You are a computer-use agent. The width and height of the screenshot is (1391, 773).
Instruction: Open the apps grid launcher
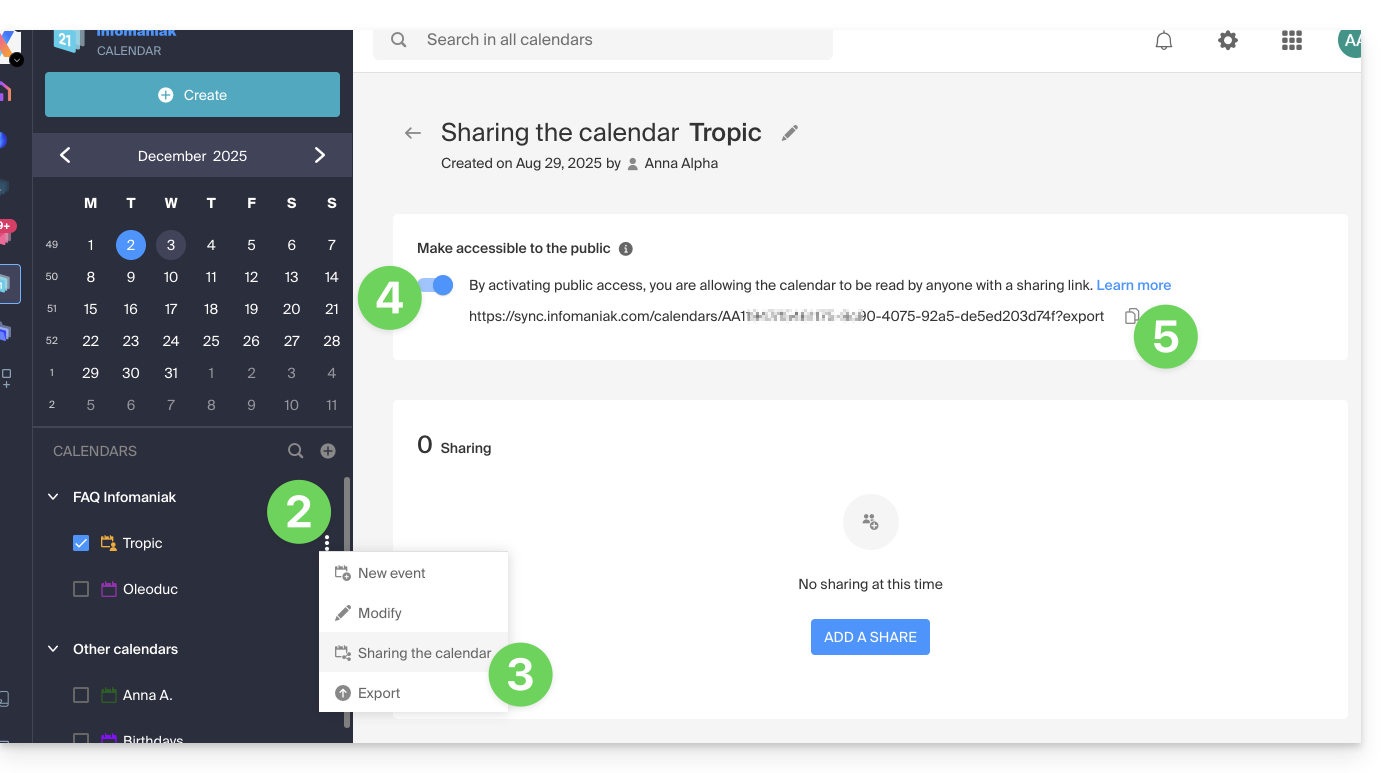pos(1291,41)
